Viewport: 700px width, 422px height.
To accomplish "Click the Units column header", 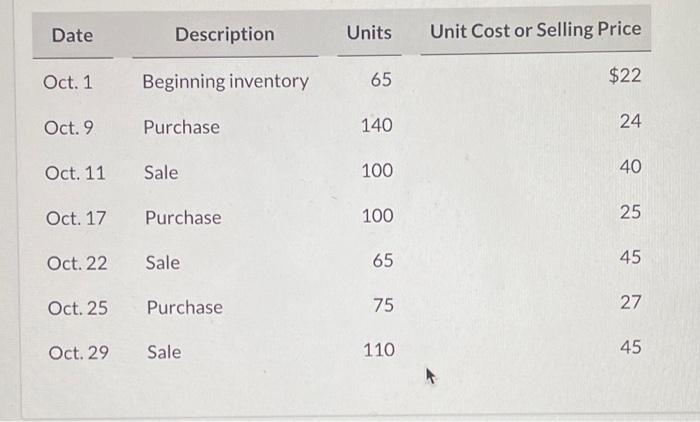I will [x=369, y=33].
